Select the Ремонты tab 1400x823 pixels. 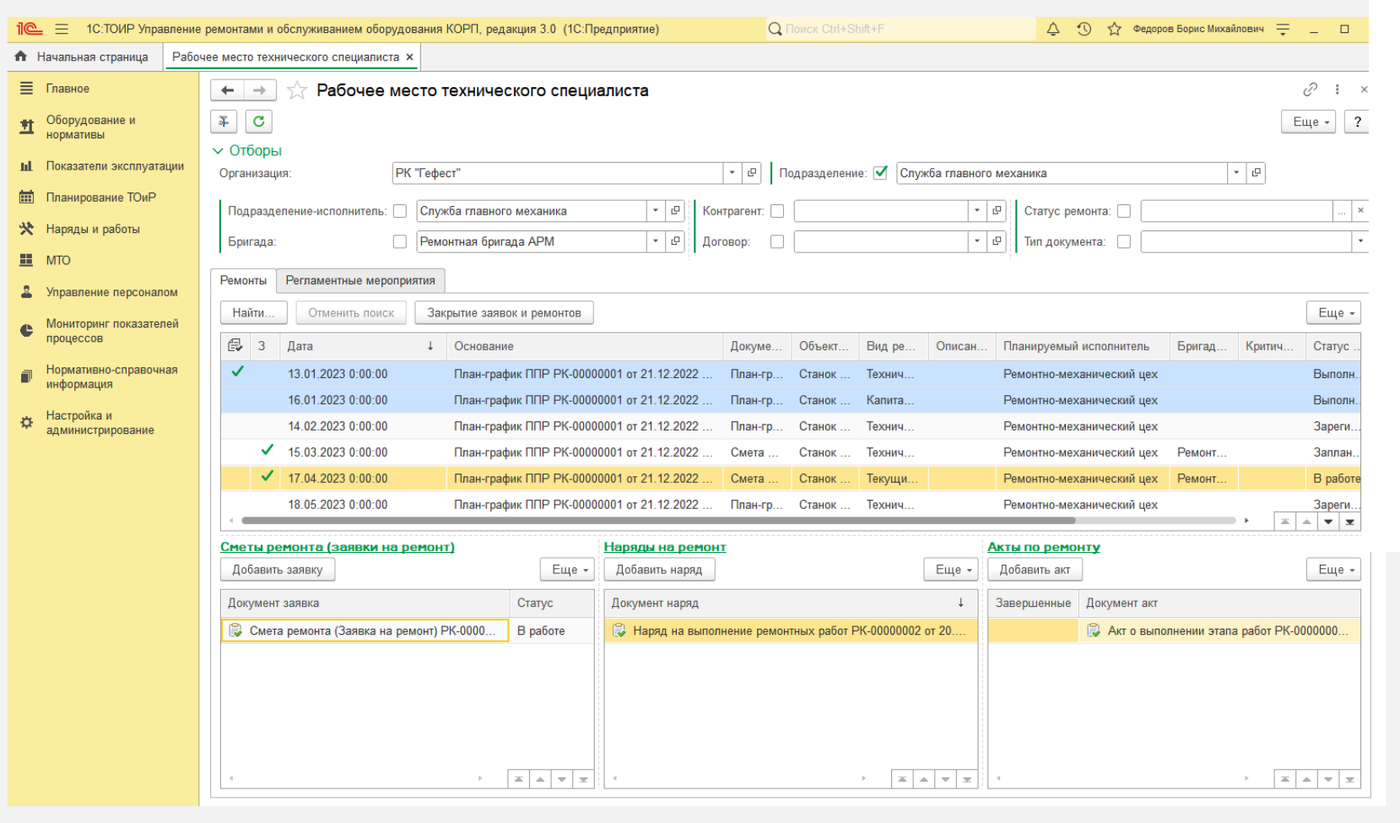(x=244, y=281)
